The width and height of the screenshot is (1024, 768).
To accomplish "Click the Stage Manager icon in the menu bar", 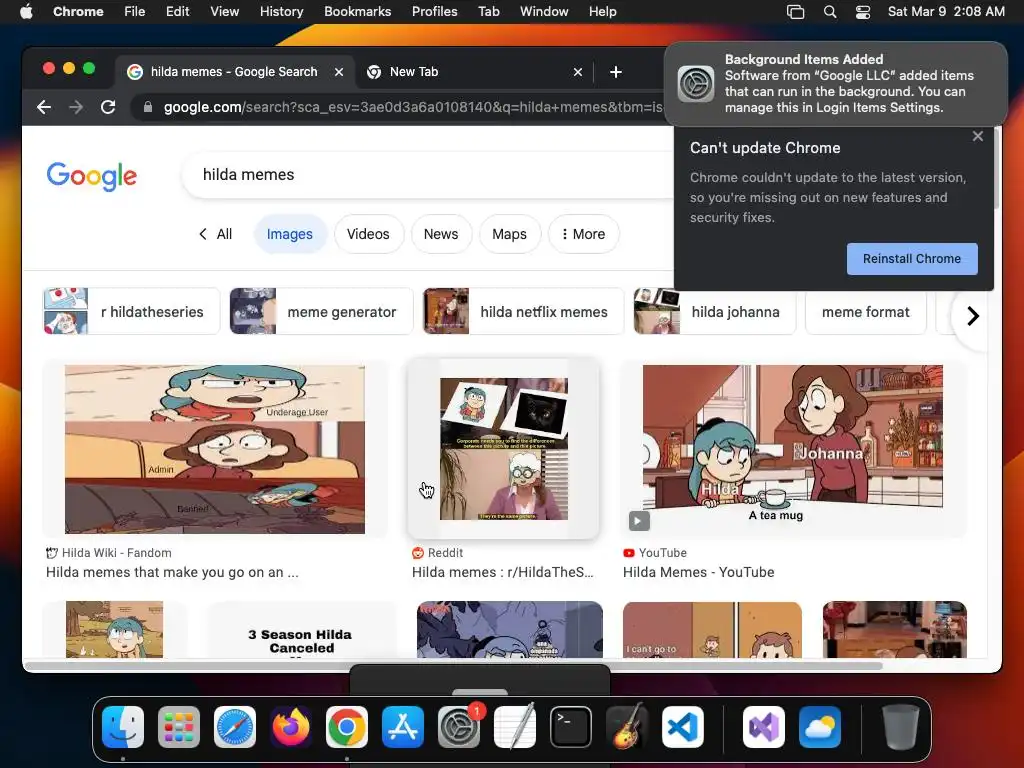I will (795, 12).
